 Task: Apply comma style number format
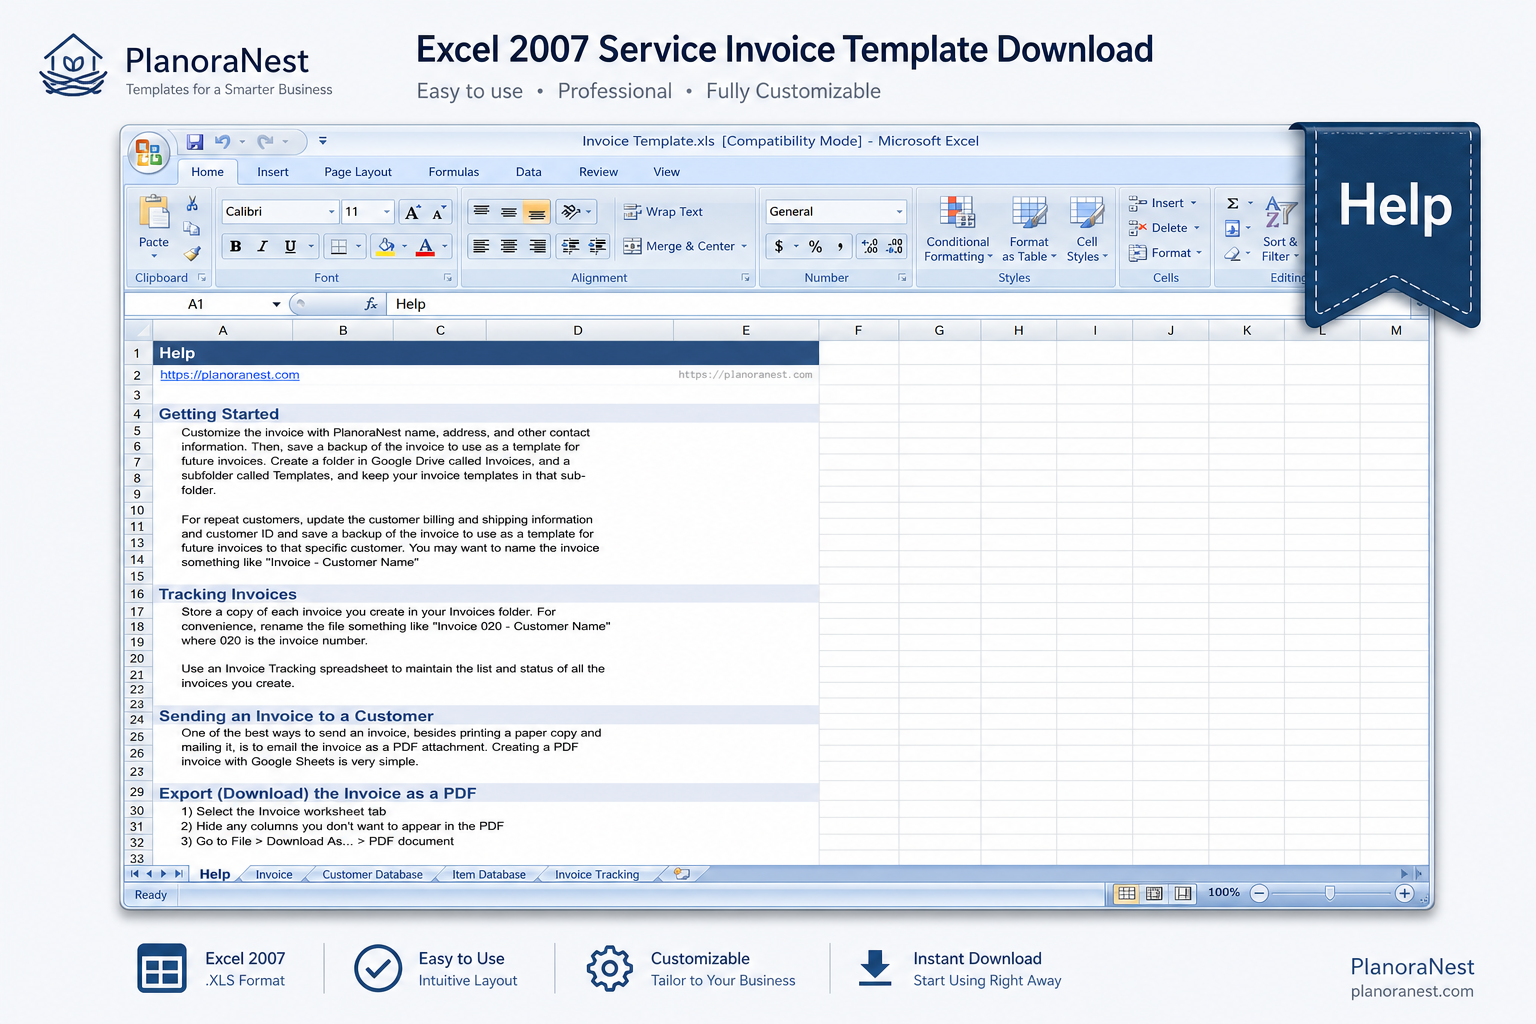(x=840, y=246)
